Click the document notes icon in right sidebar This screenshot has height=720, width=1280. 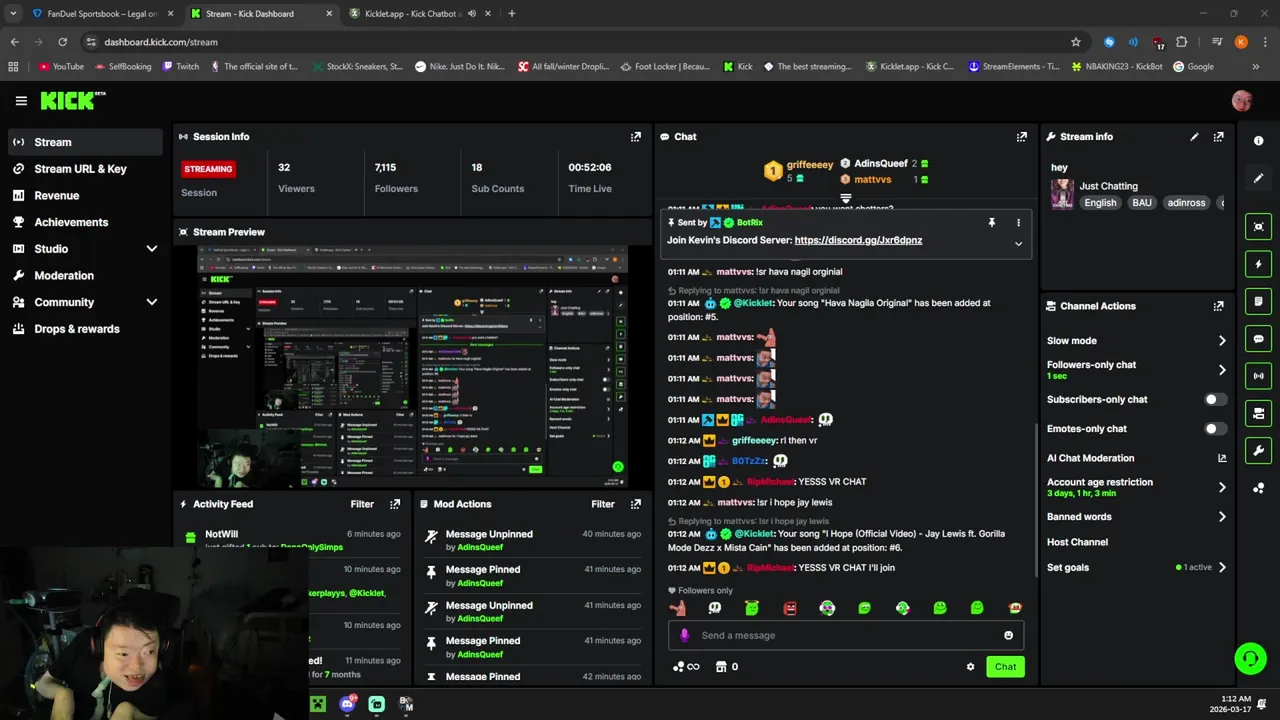(x=1259, y=301)
